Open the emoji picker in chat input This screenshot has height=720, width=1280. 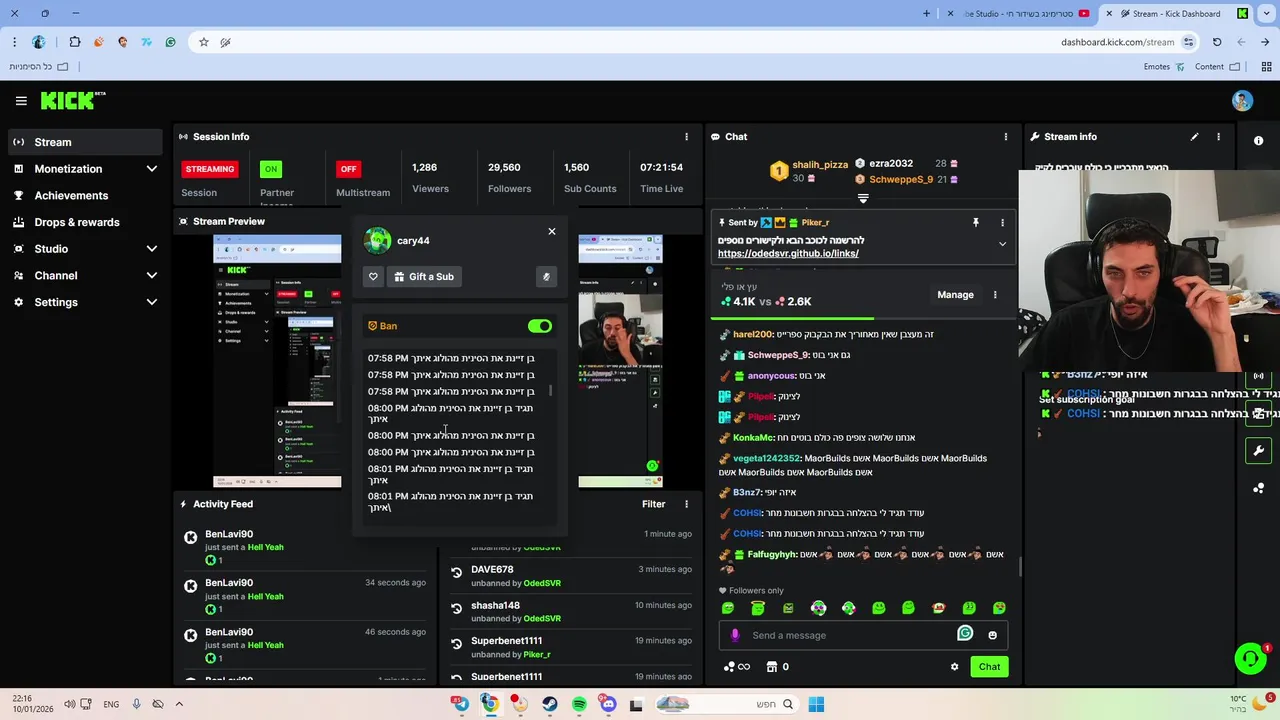(x=992, y=635)
